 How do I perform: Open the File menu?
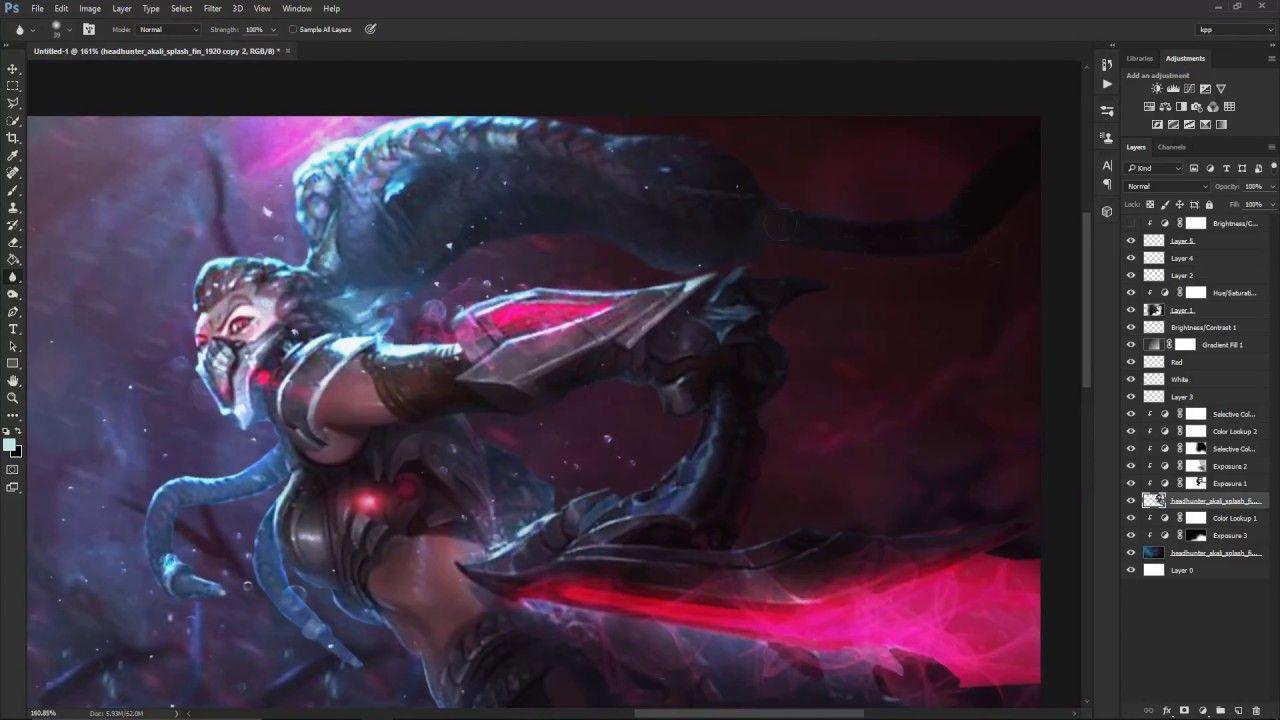pos(37,8)
